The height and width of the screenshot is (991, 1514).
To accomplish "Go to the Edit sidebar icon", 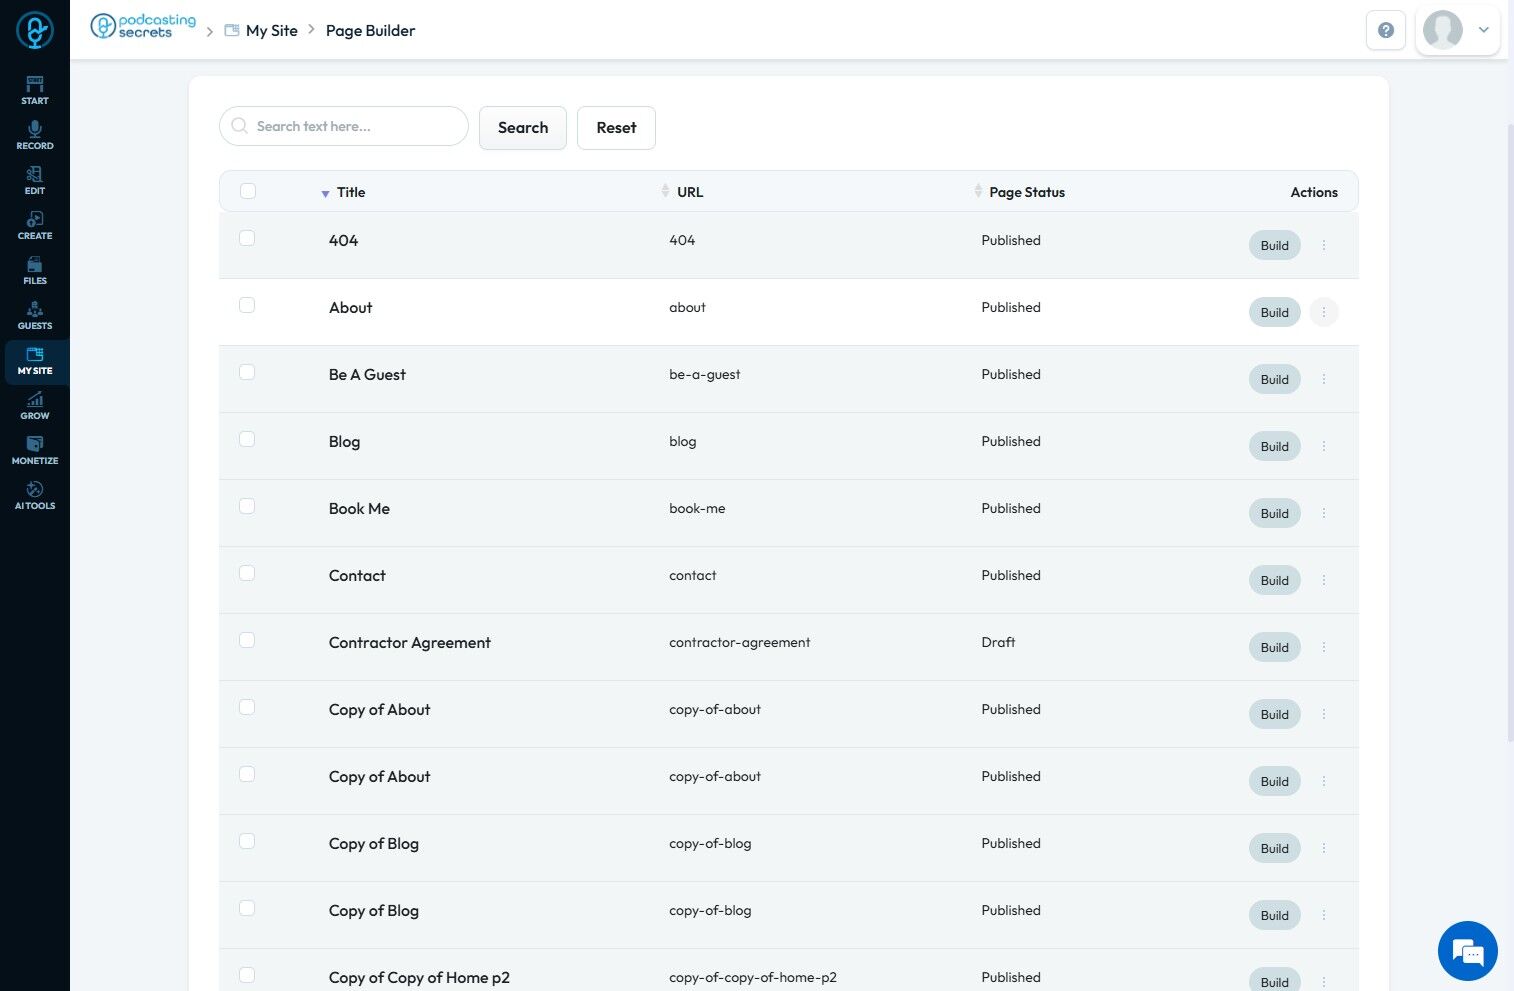I will [x=34, y=180].
